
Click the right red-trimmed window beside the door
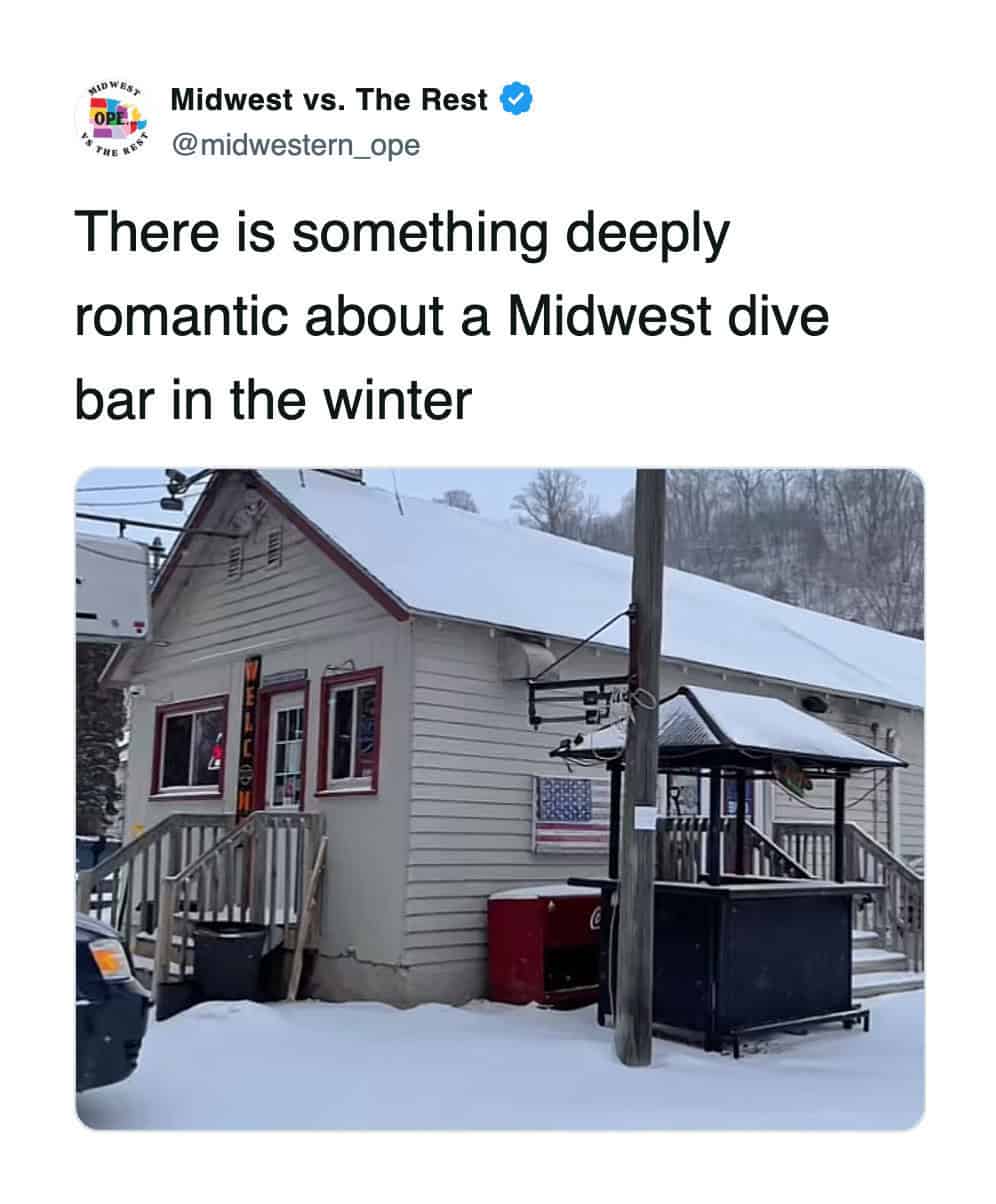click(x=349, y=731)
